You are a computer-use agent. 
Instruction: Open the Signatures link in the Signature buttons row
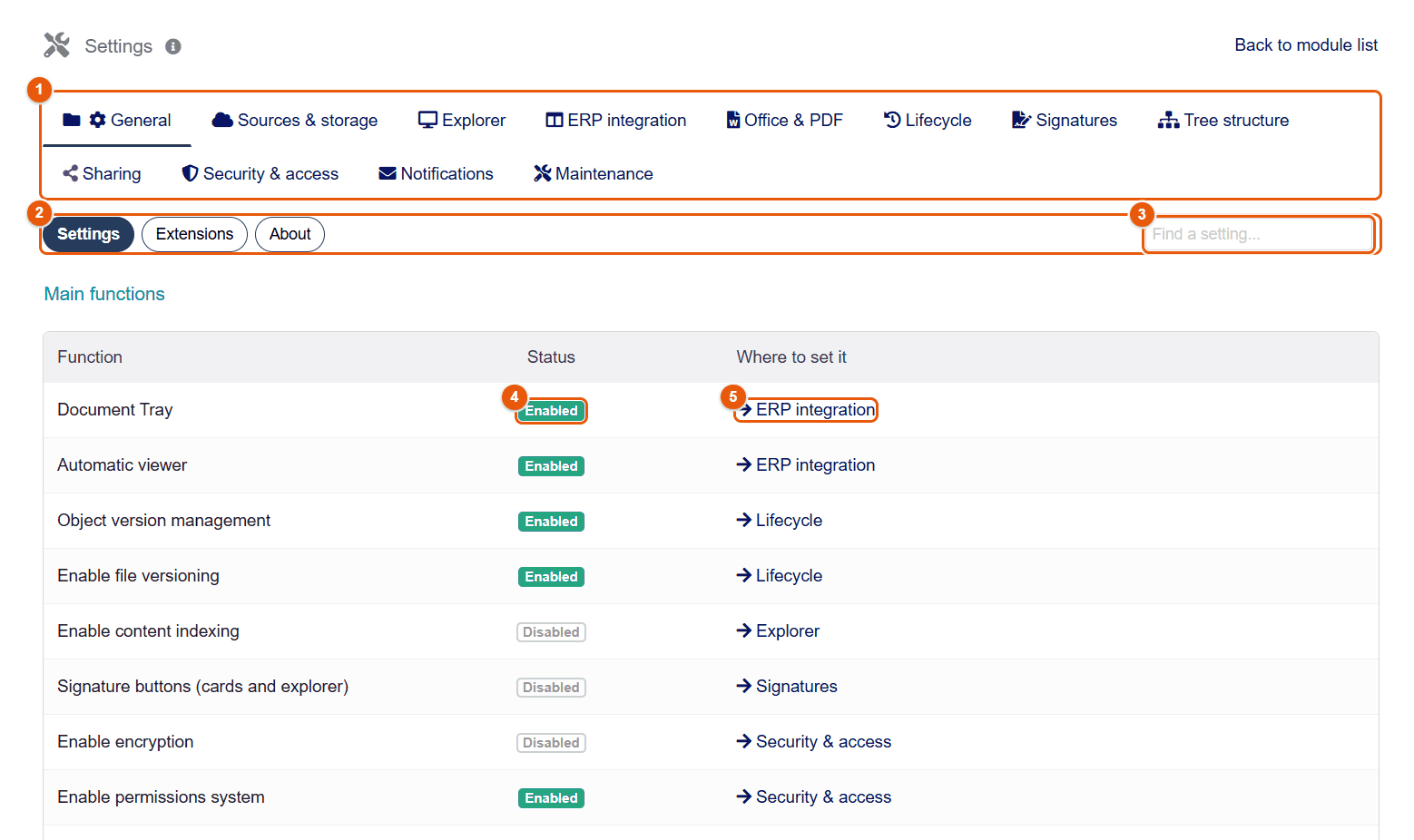coord(787,686)
